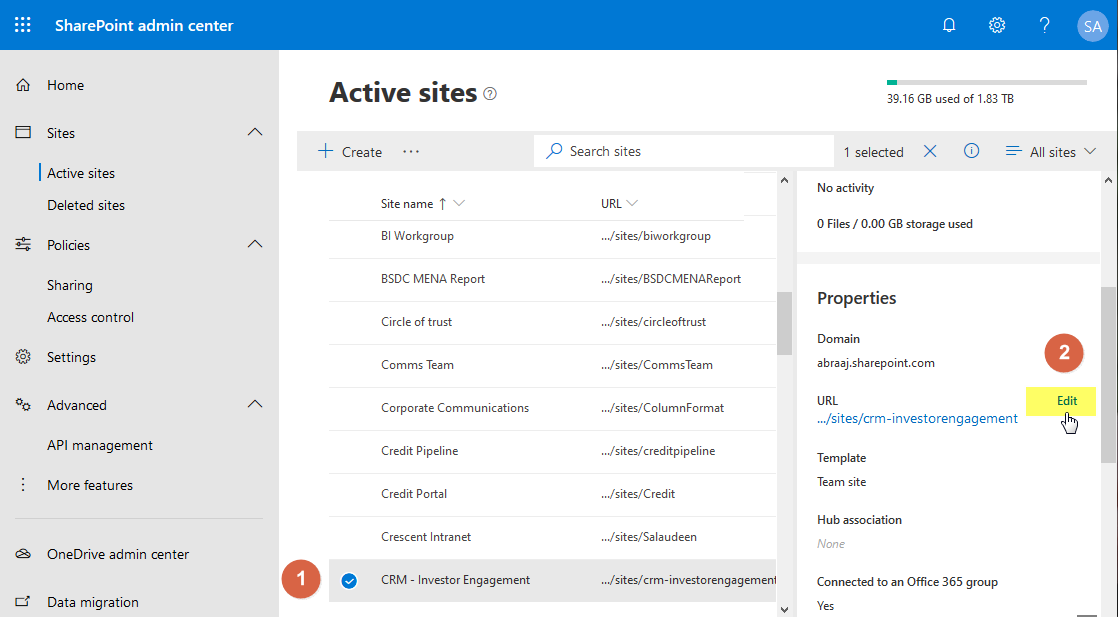Open the app launcher waffle icon
Screen dimensions: 1118x617
[22, 25]
